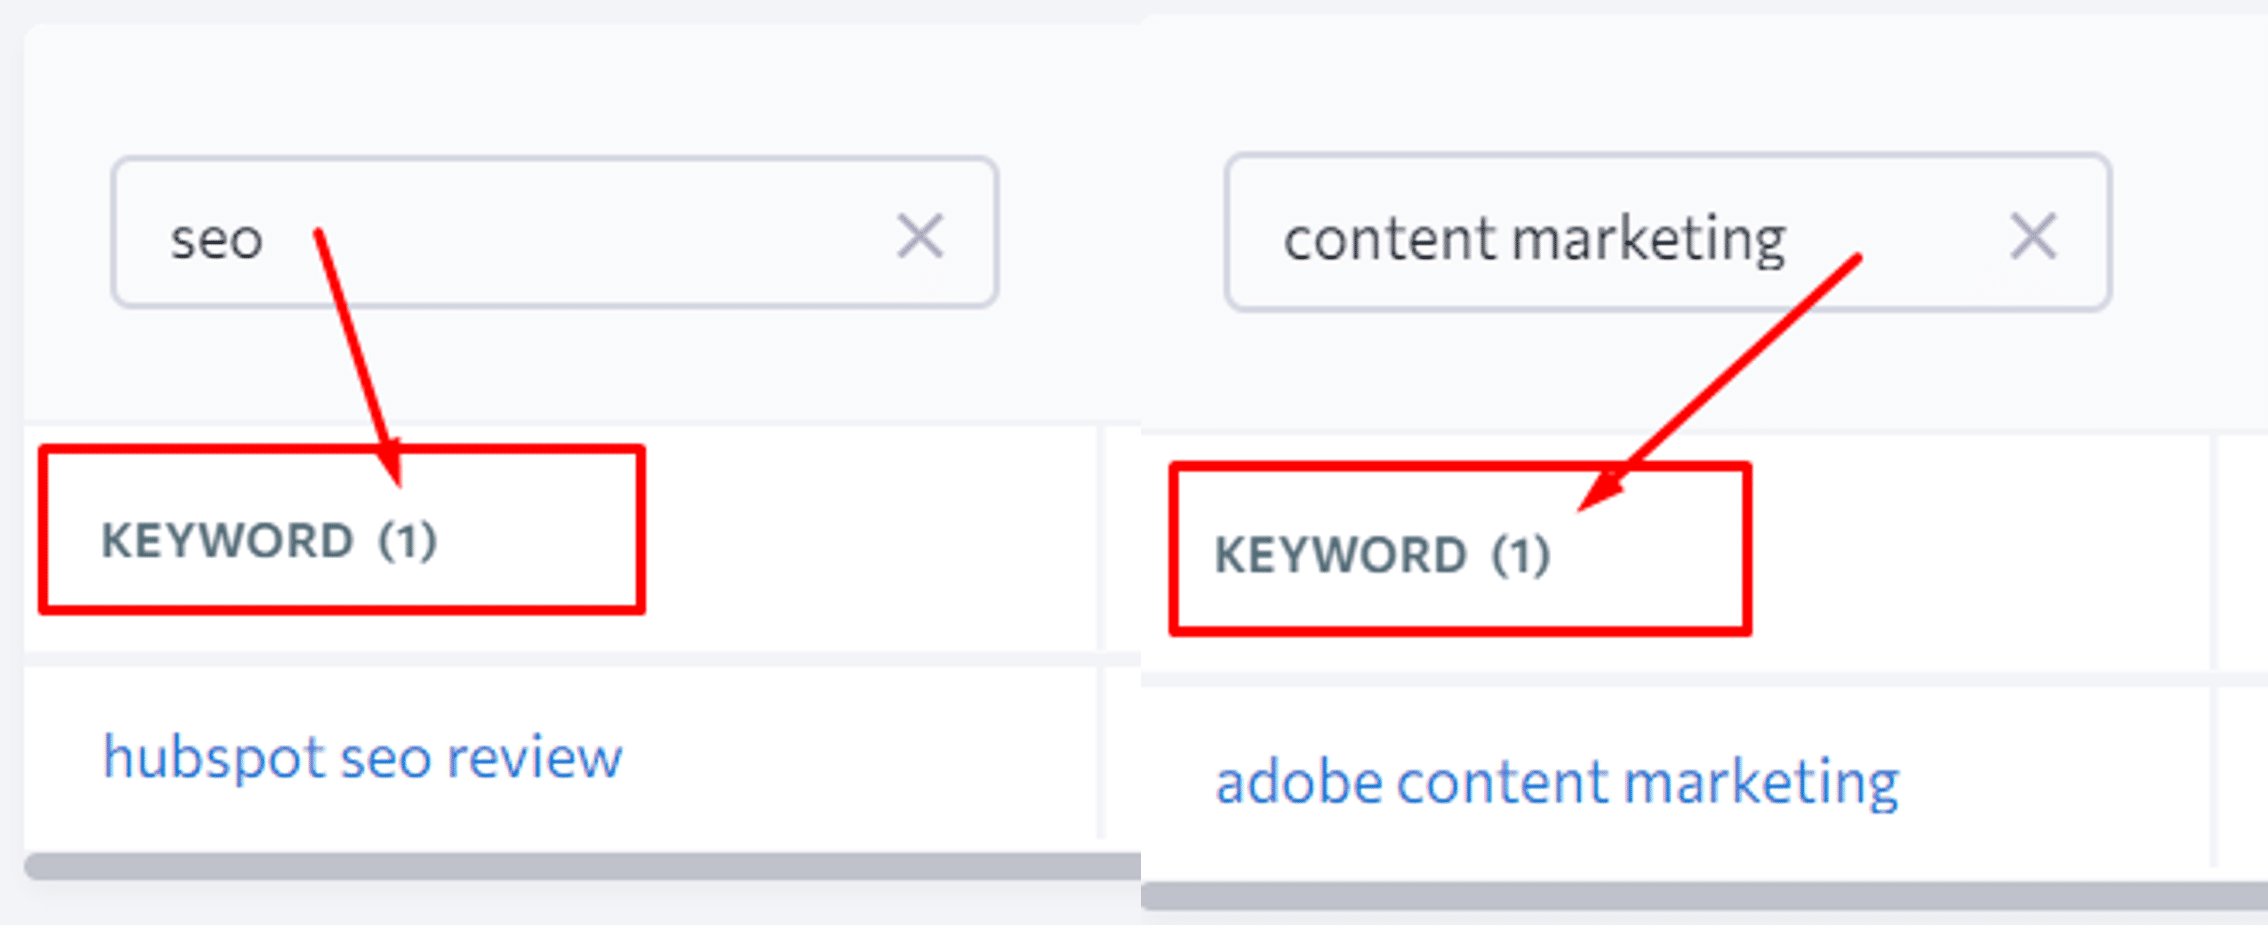Viewport: 2268px width, 925px height.
Task: Focus the search box containing 'seo'
Action: coord(555,232)
